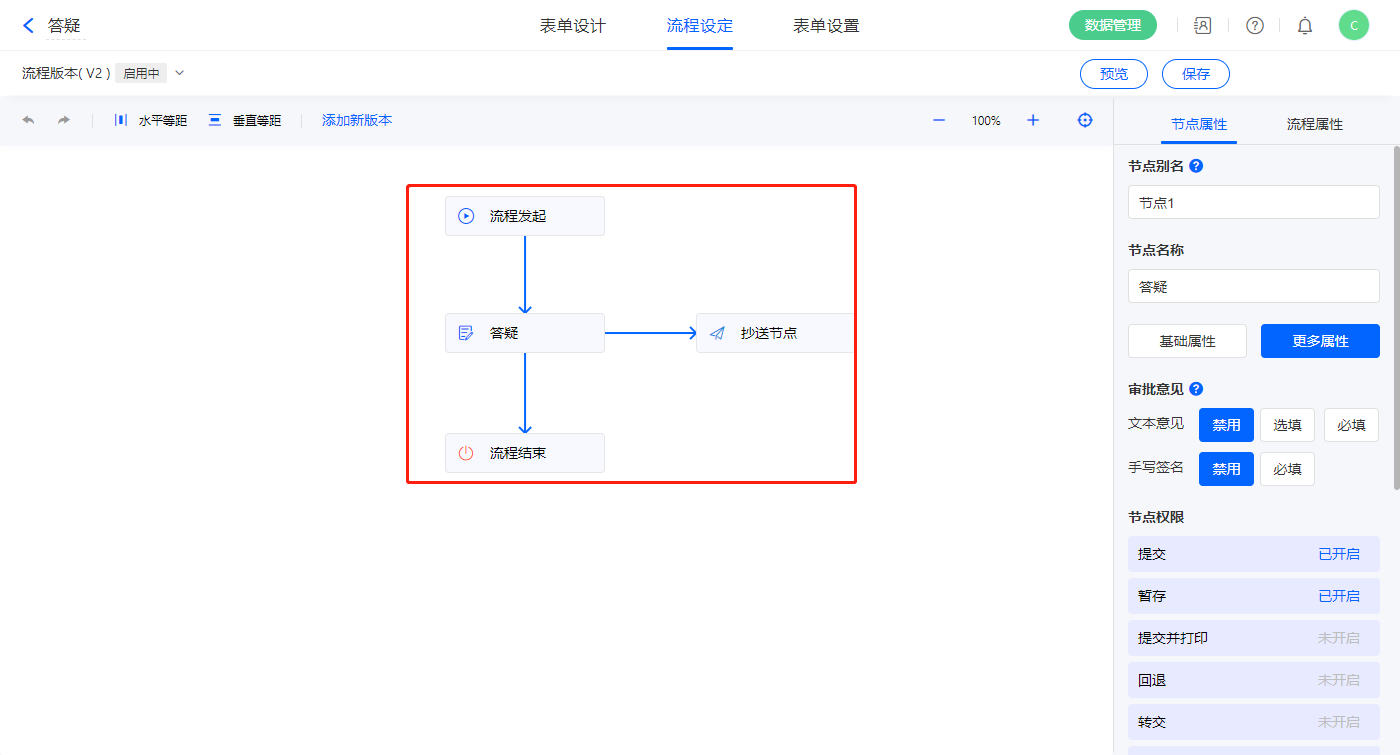Click the horizontal equal spacing icon
1400x755 pixels.
coord(121,120)
